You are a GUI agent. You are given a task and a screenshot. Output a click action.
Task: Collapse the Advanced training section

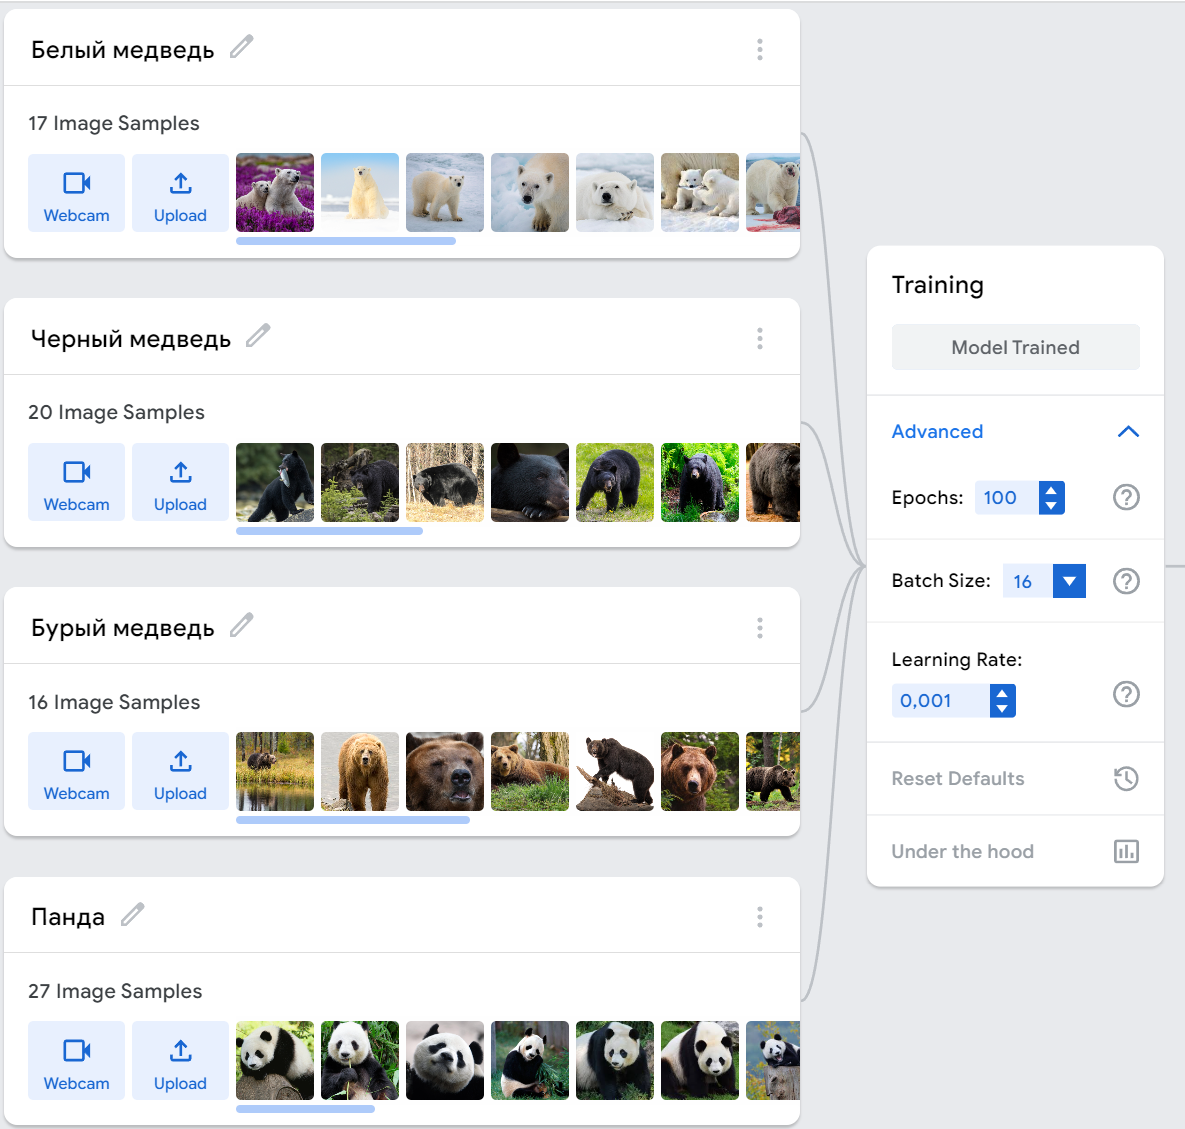pos(1128,431)
